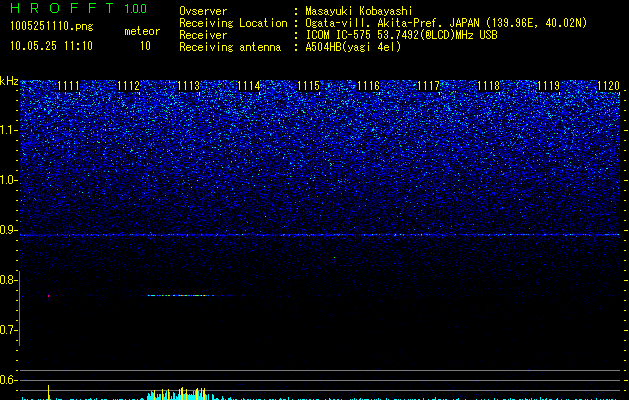The width and height of the screenshot is (629, 400).
Task: Click the continuous horizontal line near 0.89 kHz
Action: coord(320,235)
